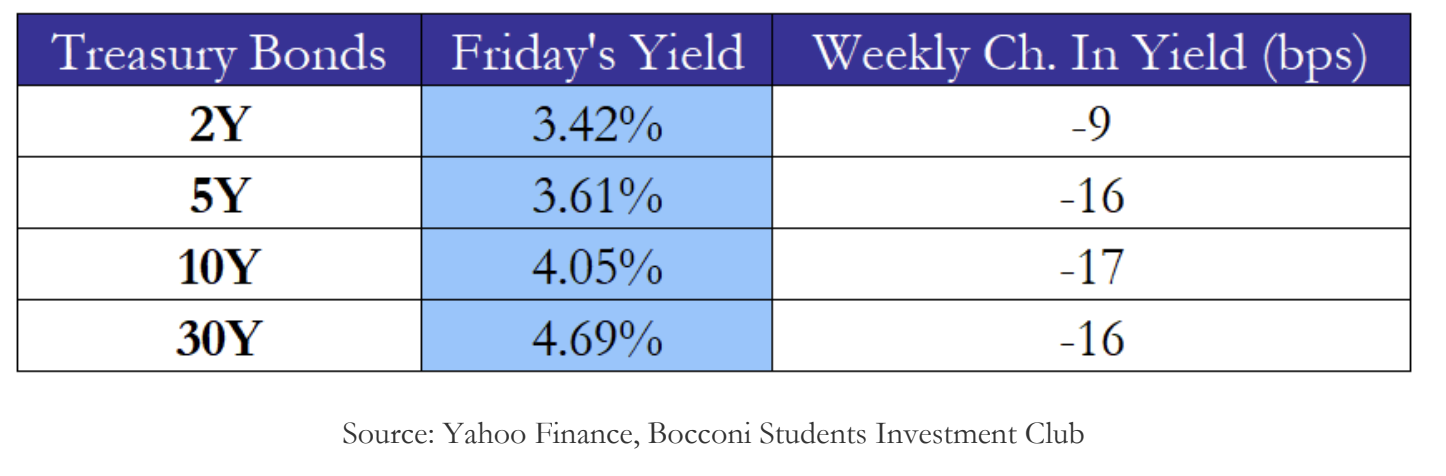Click the 4.69% yield value
Image resolution: width=1446 pixels, height=476 pixels.
[x=597, y=340]
